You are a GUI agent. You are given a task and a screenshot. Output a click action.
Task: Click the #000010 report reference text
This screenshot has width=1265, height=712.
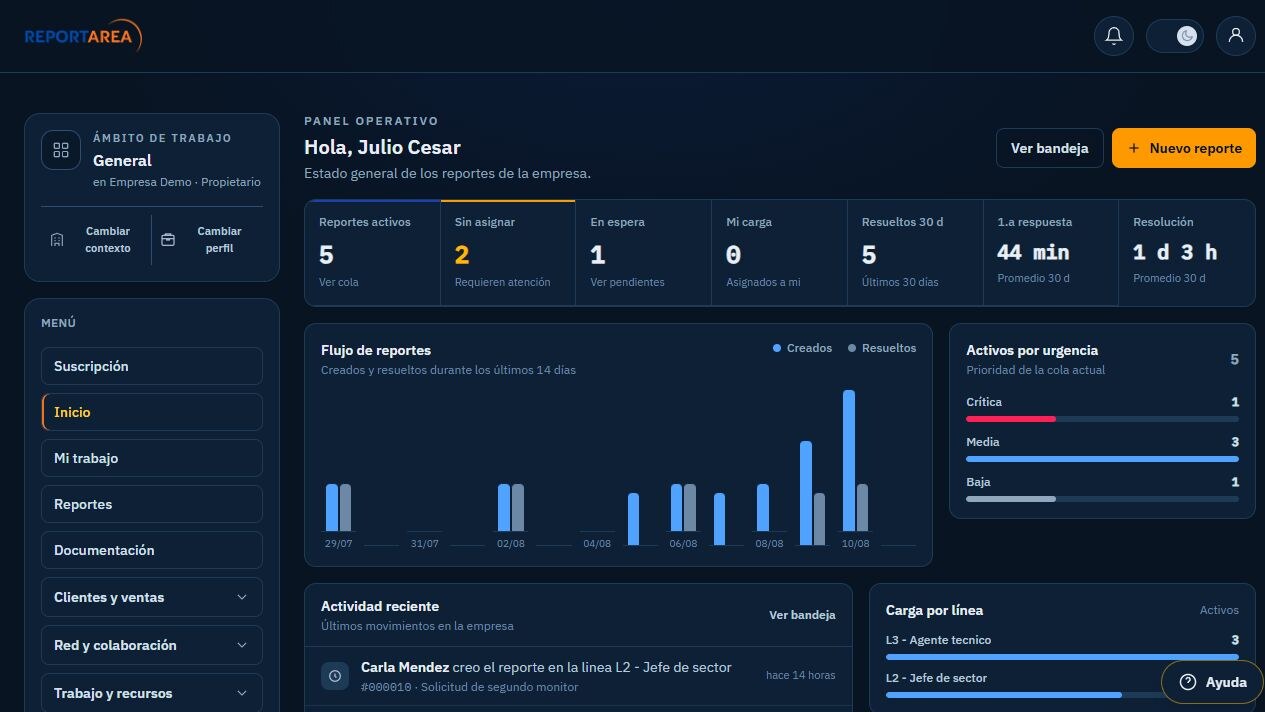(x=385, y=687)
